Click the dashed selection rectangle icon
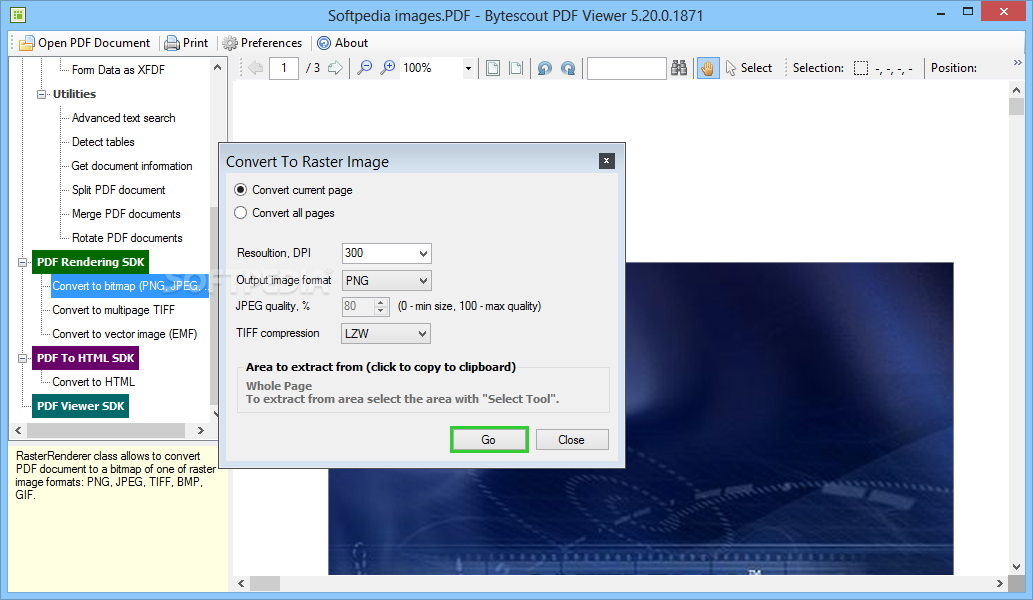Viewport: 1033px width, 600px height. (x=860, y=68)
